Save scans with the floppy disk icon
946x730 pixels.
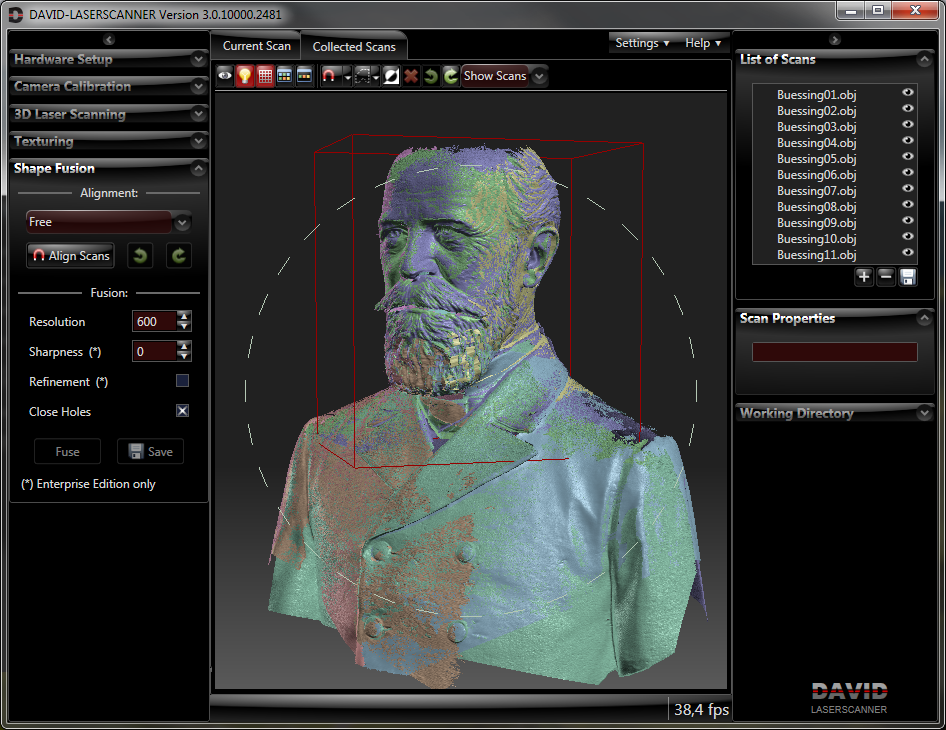click(908, 277)
